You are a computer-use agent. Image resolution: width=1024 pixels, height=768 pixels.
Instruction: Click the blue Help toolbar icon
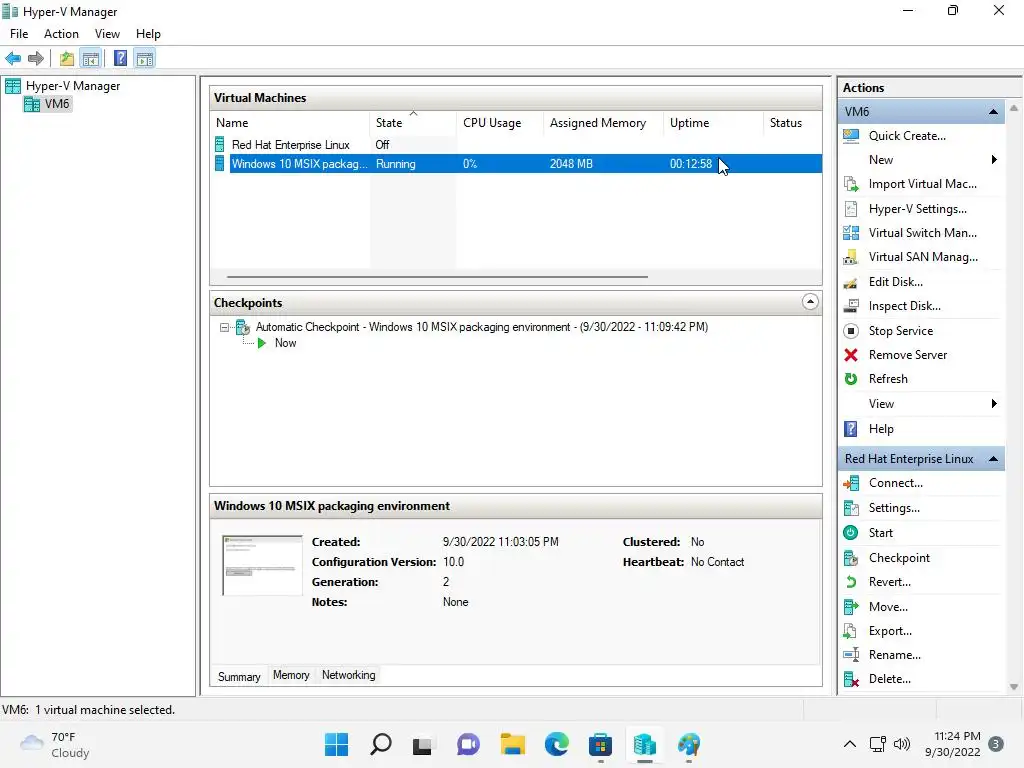pos(120,59)
